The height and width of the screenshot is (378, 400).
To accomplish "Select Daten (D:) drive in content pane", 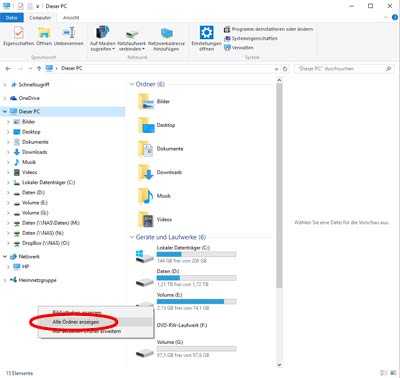I will [x=186, y=278].
